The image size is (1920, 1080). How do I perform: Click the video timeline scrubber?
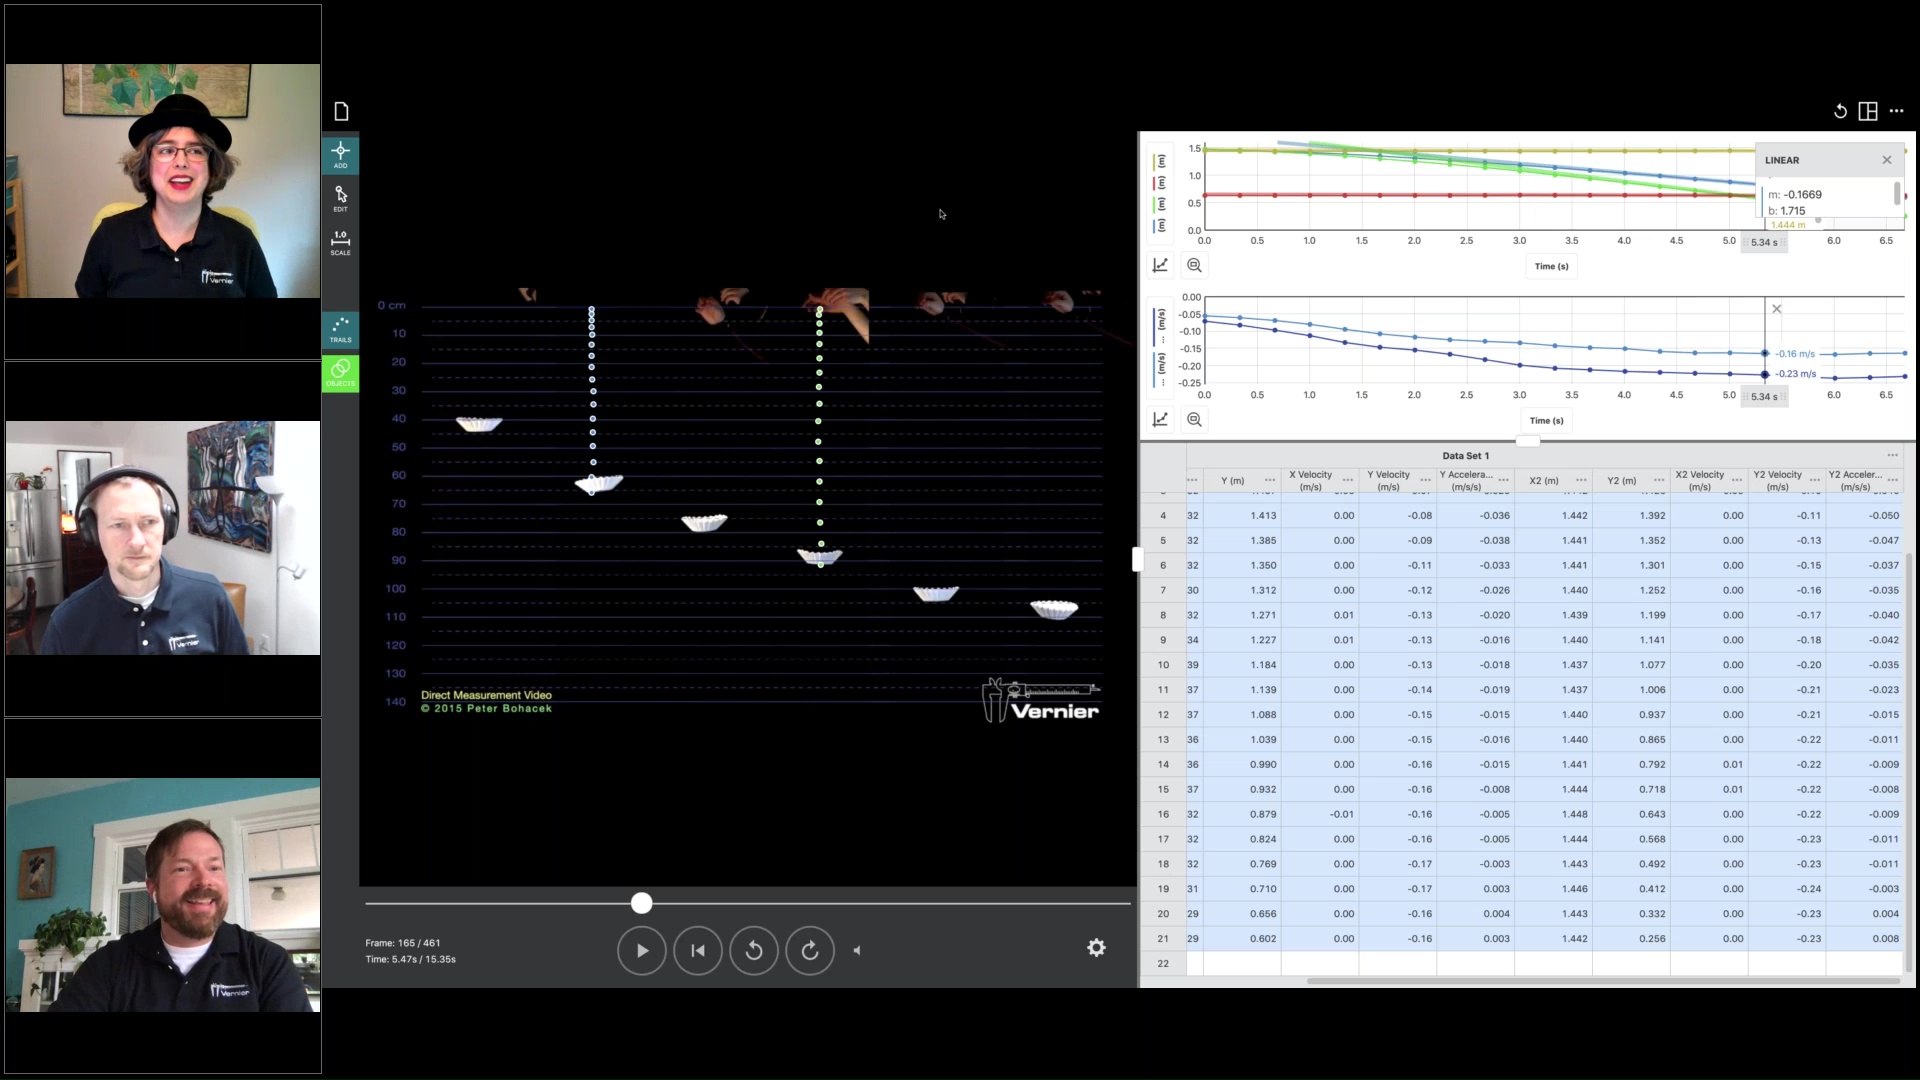pyautogui.click(x=641, y=903)
